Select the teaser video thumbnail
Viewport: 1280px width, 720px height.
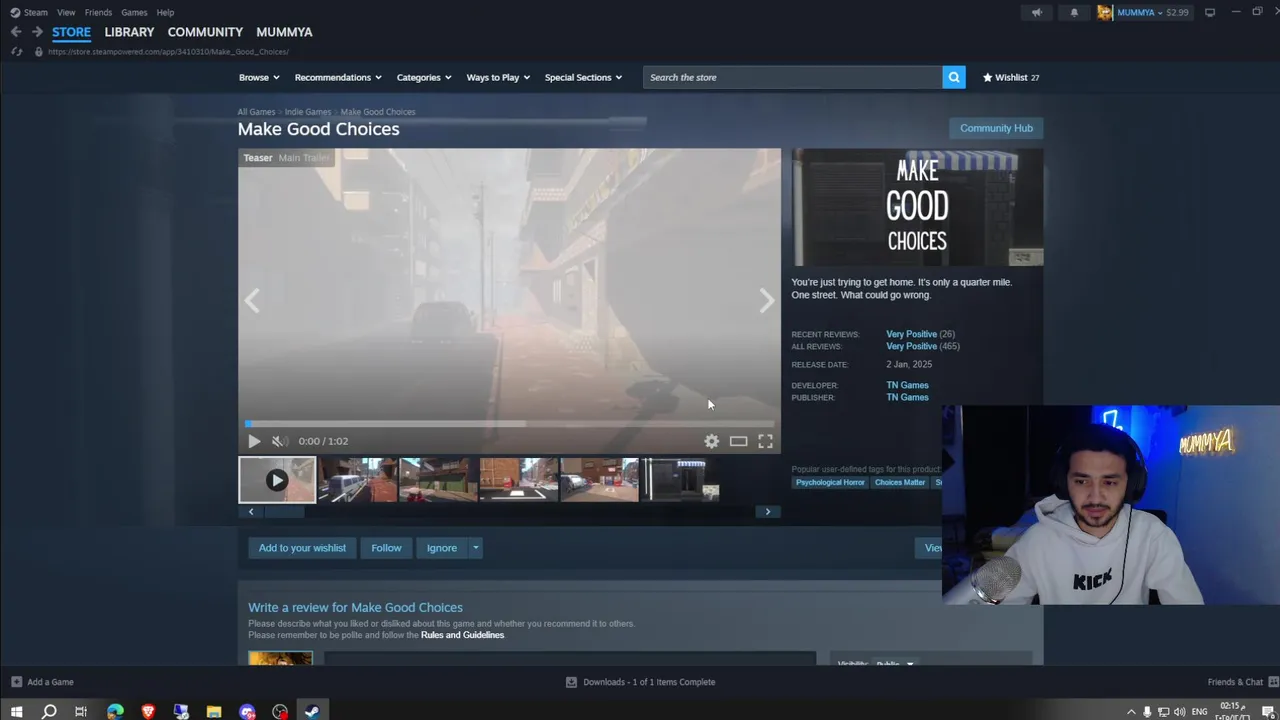pyautogui.click(x=277, y=480)
